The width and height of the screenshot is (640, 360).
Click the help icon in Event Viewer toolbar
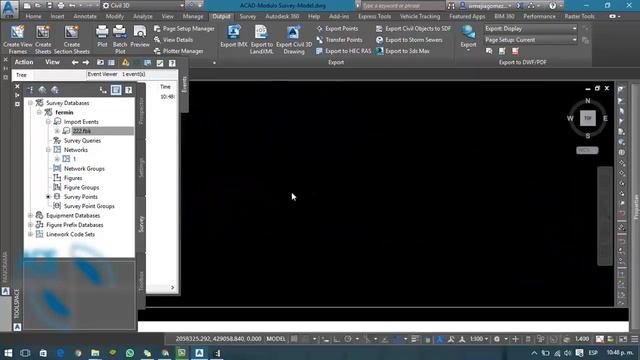point(172,63)
